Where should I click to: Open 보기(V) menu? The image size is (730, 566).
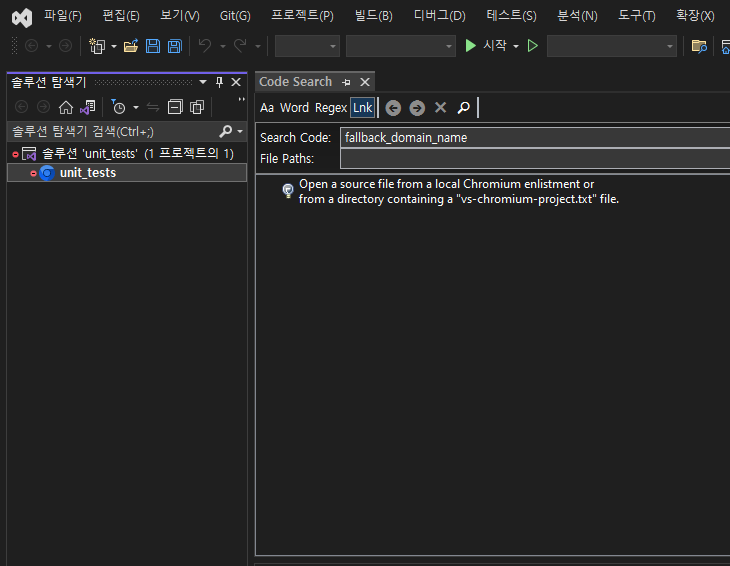pos(180,16)
